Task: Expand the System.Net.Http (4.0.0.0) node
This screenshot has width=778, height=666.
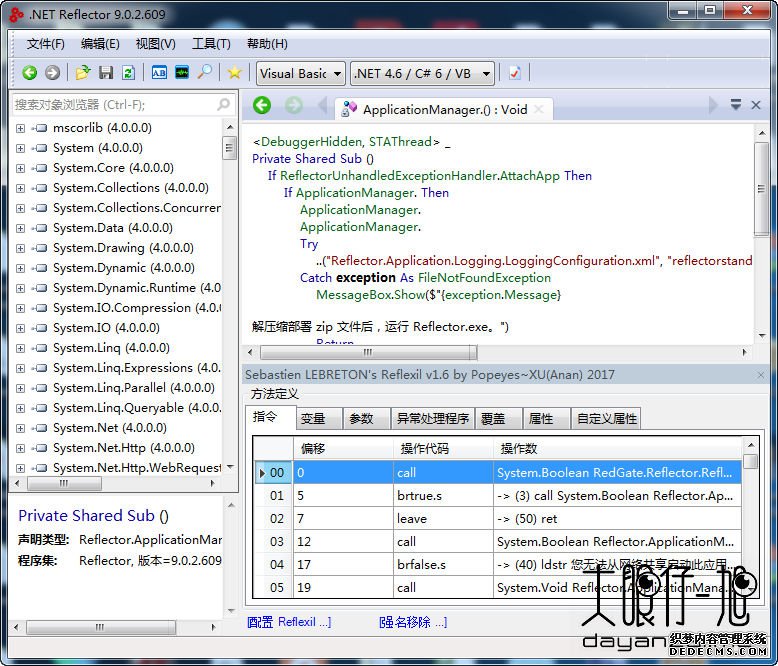Action: click(20, 449)
